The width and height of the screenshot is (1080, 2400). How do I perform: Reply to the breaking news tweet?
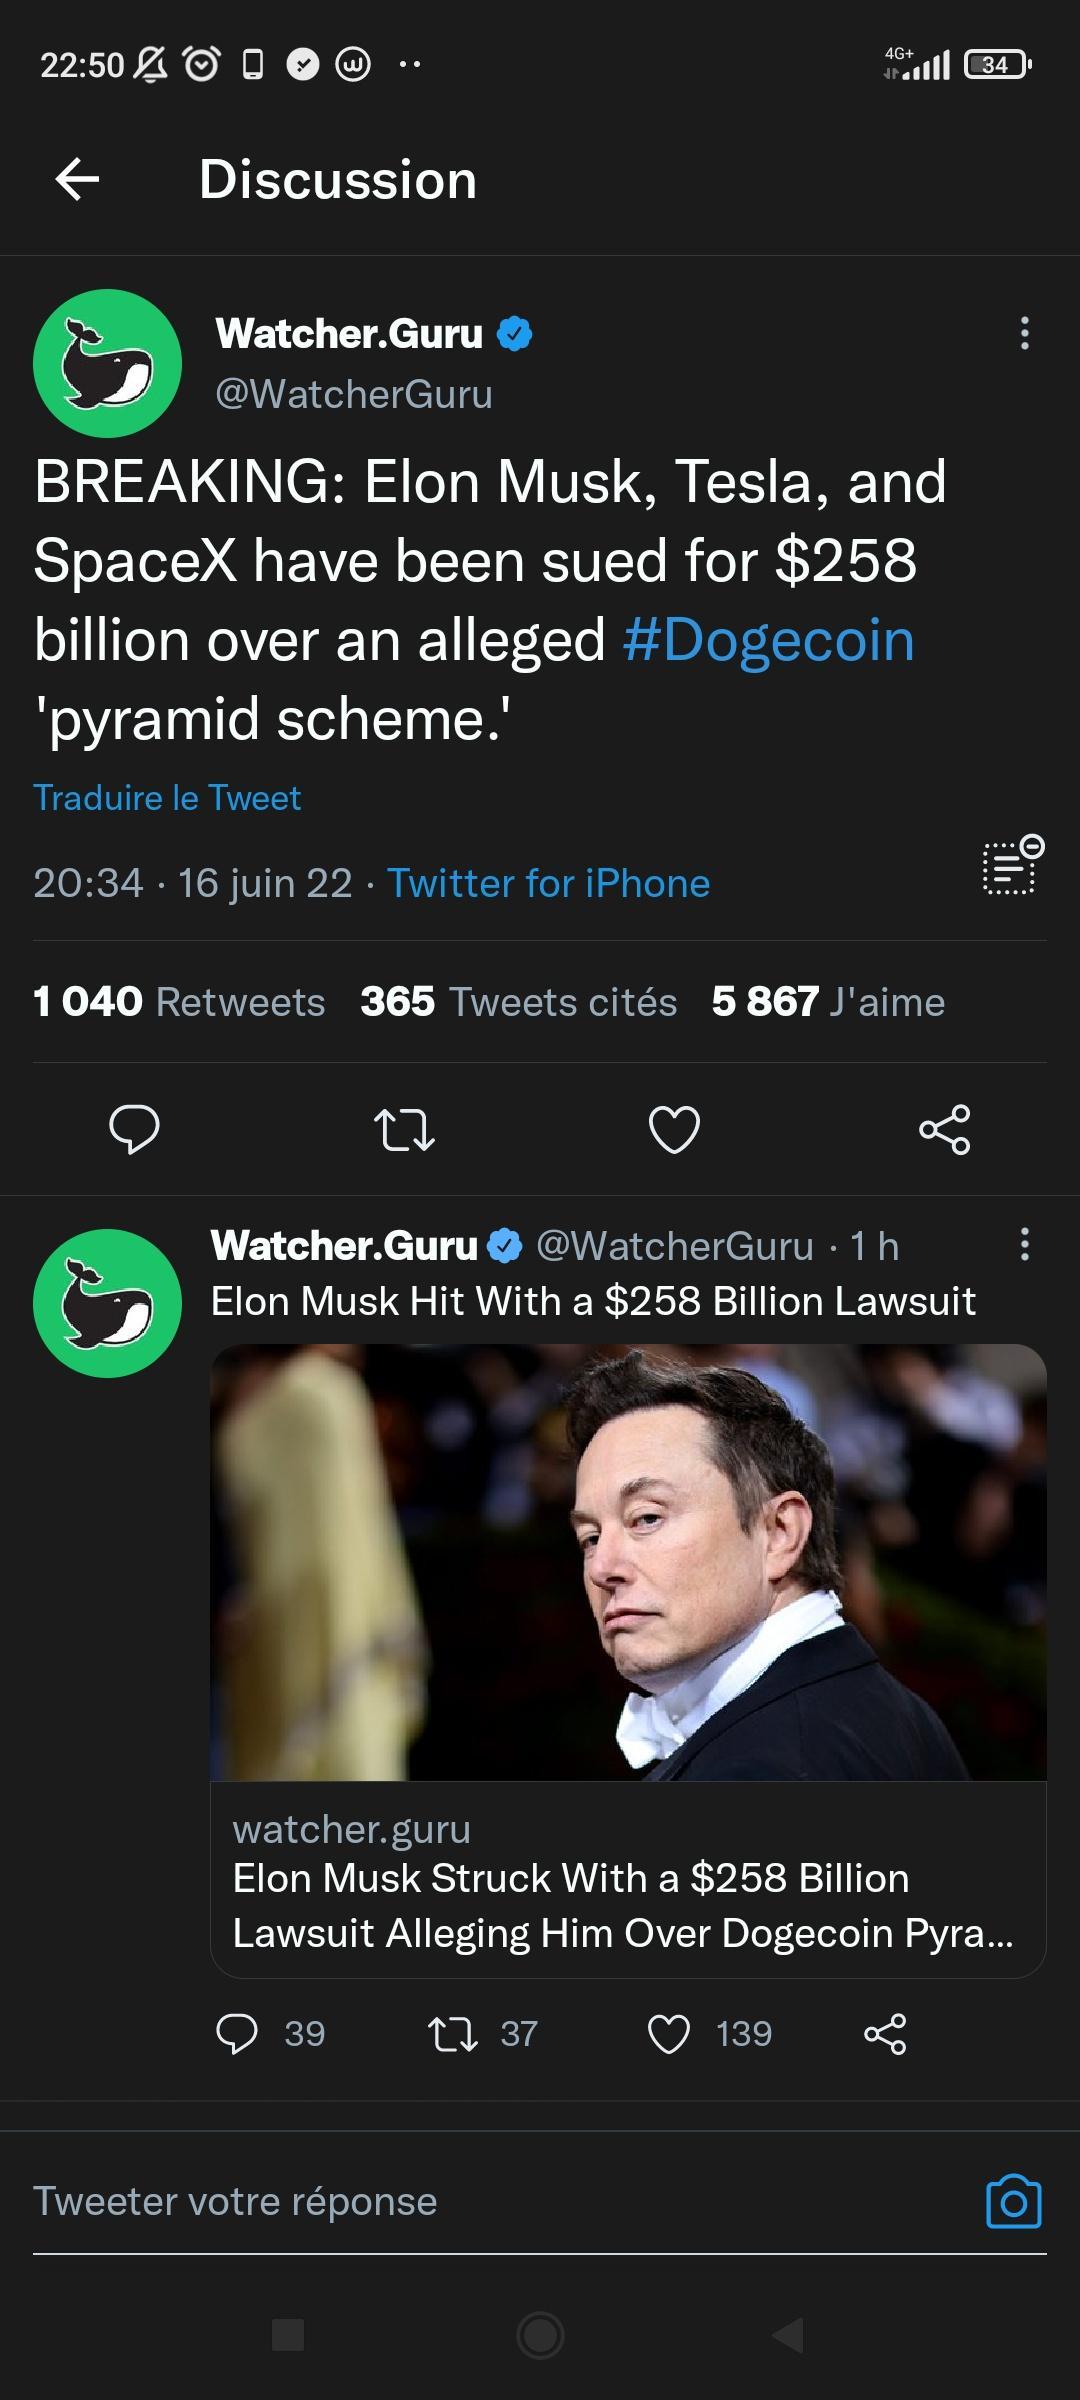(136, 1130)
